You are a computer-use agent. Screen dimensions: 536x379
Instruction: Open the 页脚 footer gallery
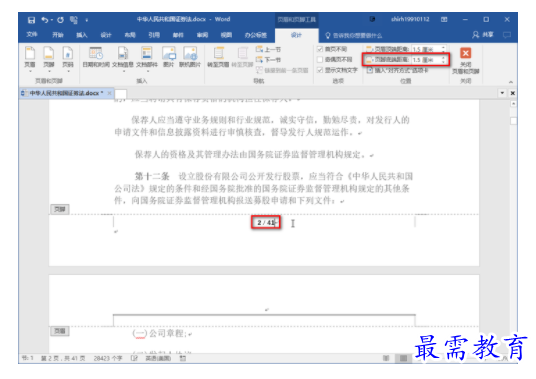click(49, 59)
